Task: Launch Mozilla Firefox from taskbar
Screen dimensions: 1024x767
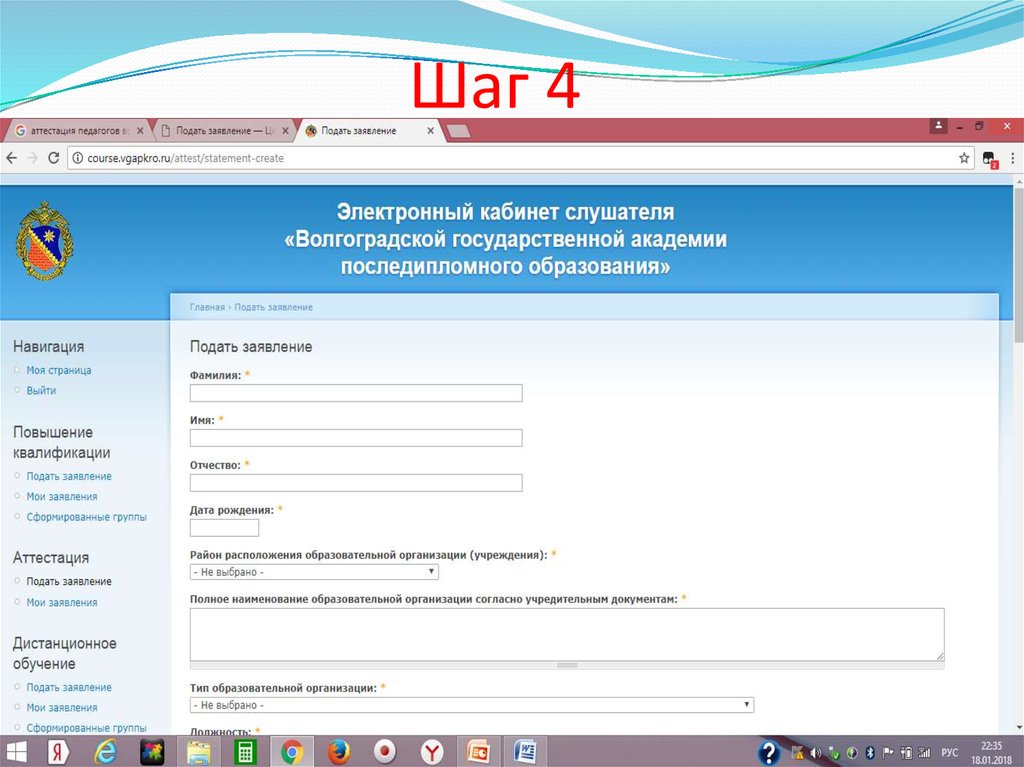Action: (337, 750)
